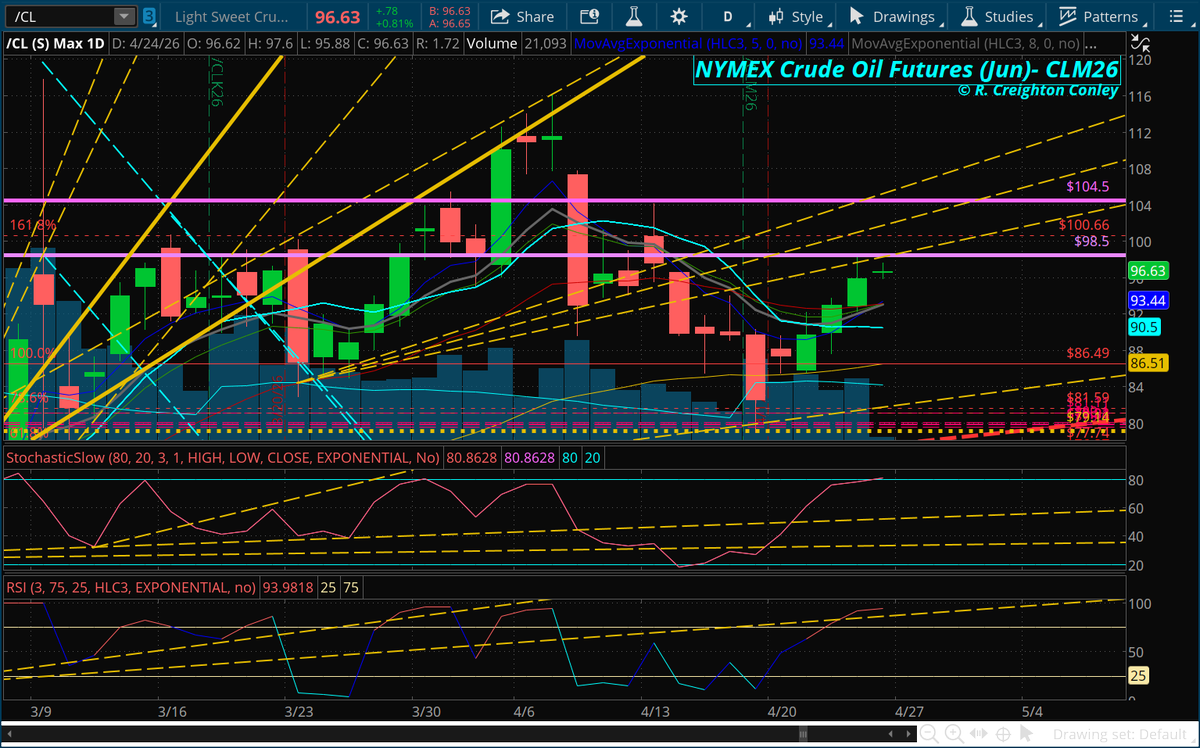Click the blue chart-link number 3 box

tap(148, 16)
